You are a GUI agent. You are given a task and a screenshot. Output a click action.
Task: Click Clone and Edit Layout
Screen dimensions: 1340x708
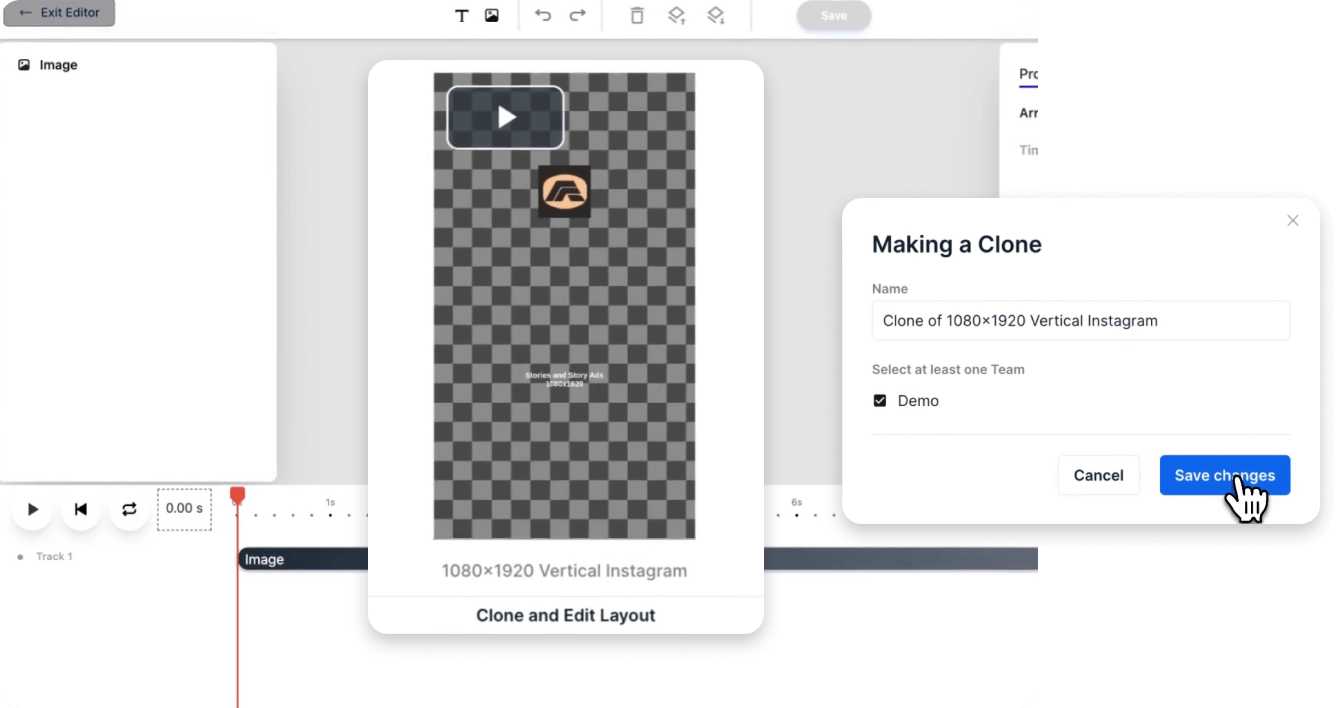click(565, 615)
